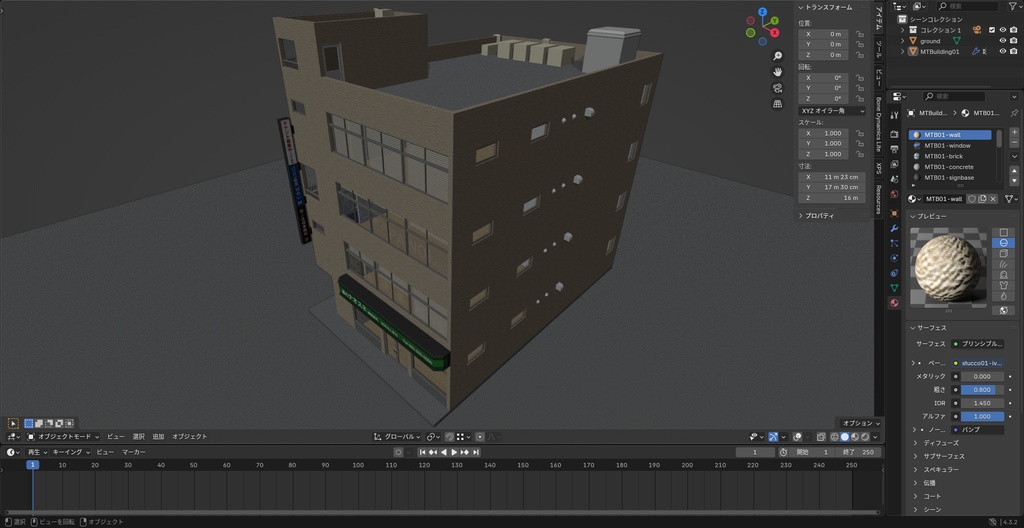This screenshot has height=528, width=1024.
Task: Expand the ディフューズ section
Action: point(941,443)
